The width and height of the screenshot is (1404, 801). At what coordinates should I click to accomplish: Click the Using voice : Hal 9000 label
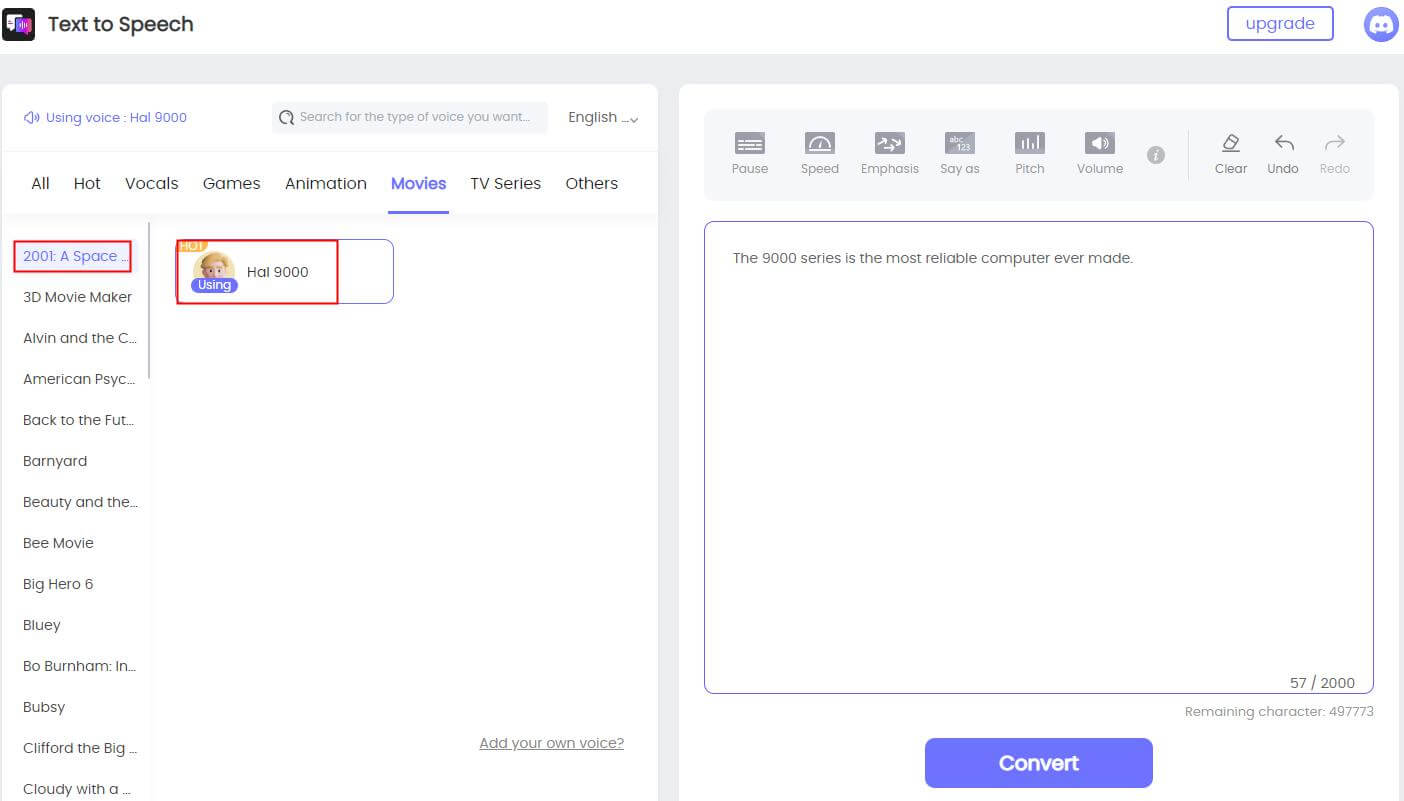coord(116,117)
